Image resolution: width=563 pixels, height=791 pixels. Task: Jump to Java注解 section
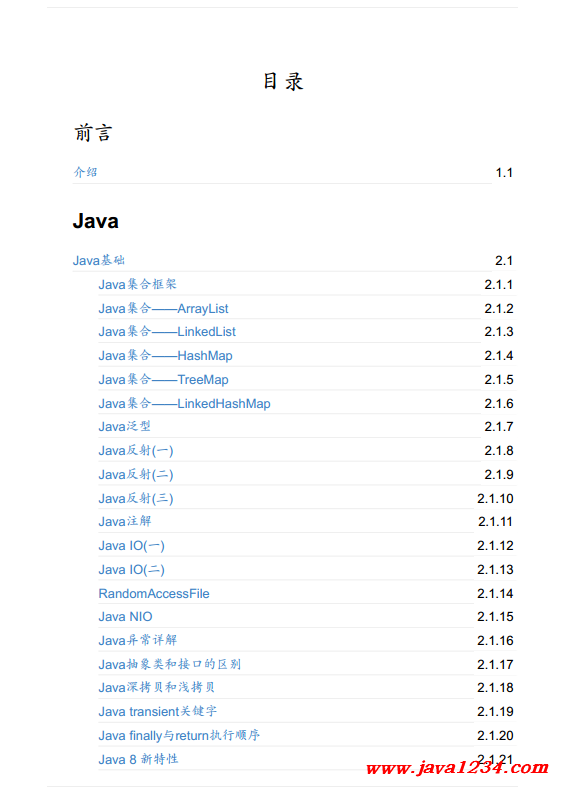point(125,521)
